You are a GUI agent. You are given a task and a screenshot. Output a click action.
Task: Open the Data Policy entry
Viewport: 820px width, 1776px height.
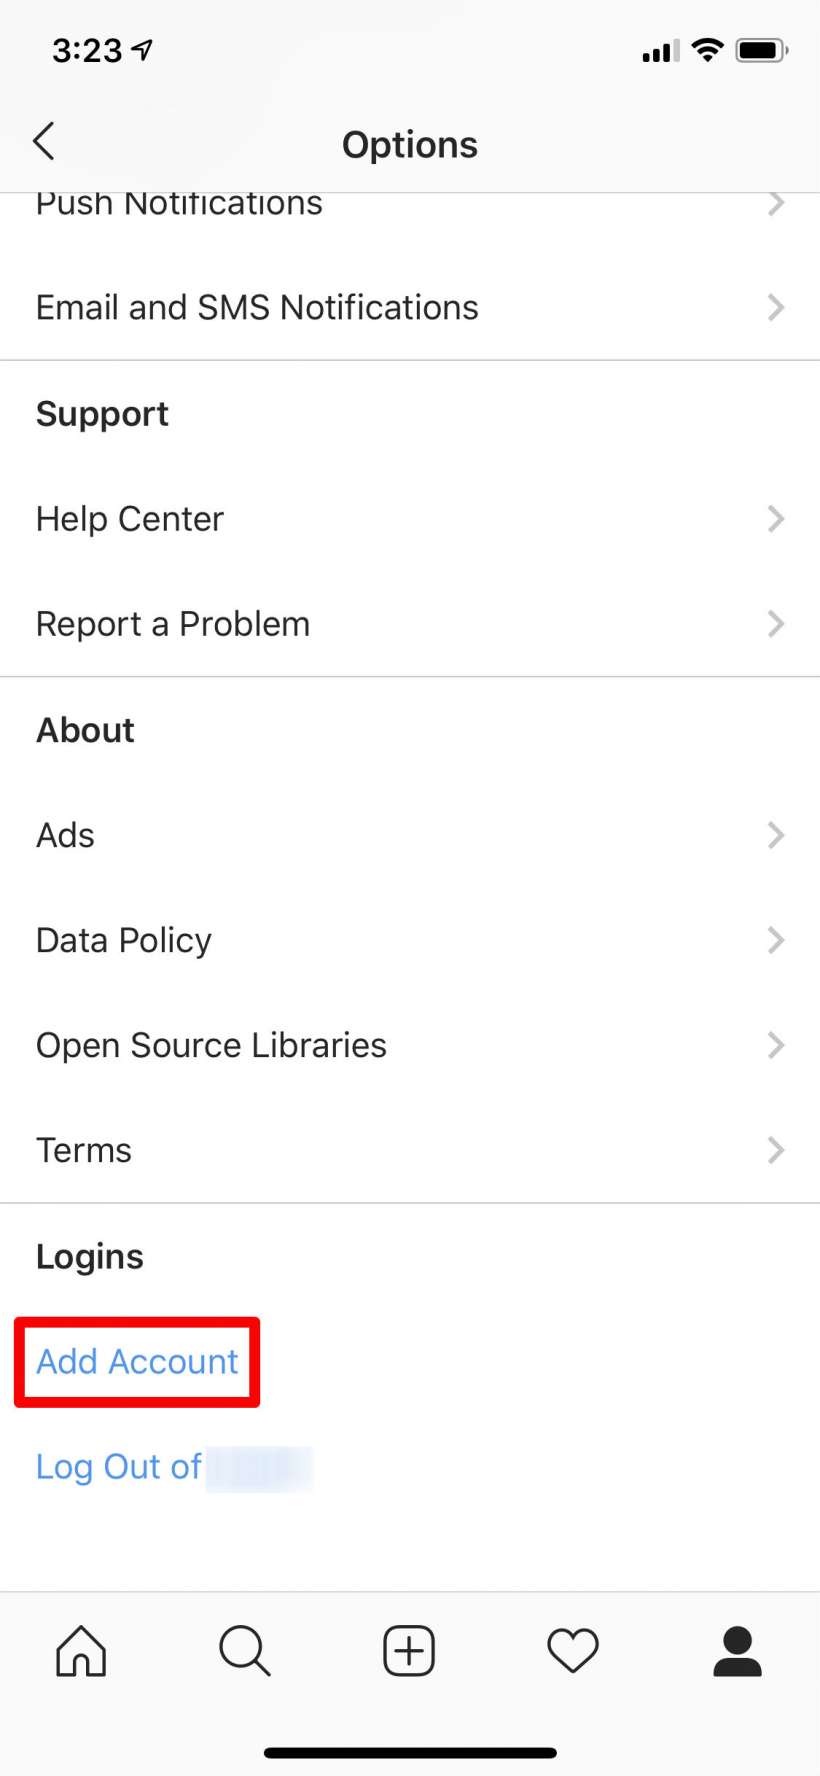pos(410,940)
